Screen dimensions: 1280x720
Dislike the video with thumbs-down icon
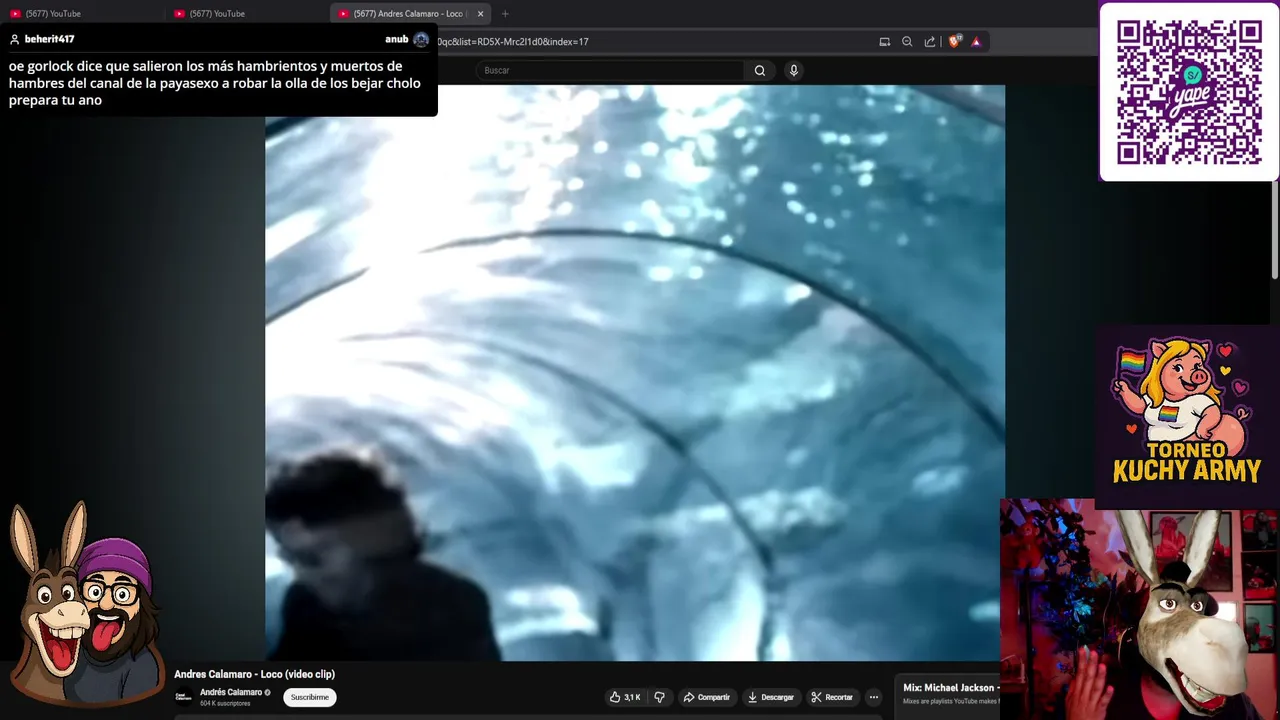pyautogui.click(x=660, y=697)
